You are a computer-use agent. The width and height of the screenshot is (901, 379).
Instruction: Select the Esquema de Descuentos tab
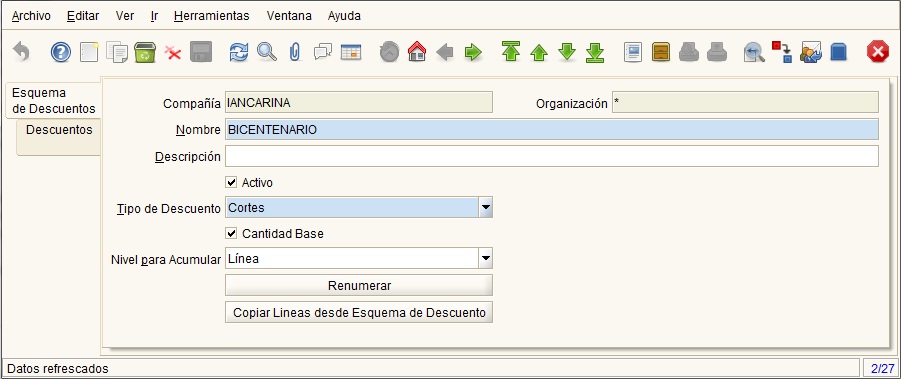pyautogui.click(x=53, y=100)
